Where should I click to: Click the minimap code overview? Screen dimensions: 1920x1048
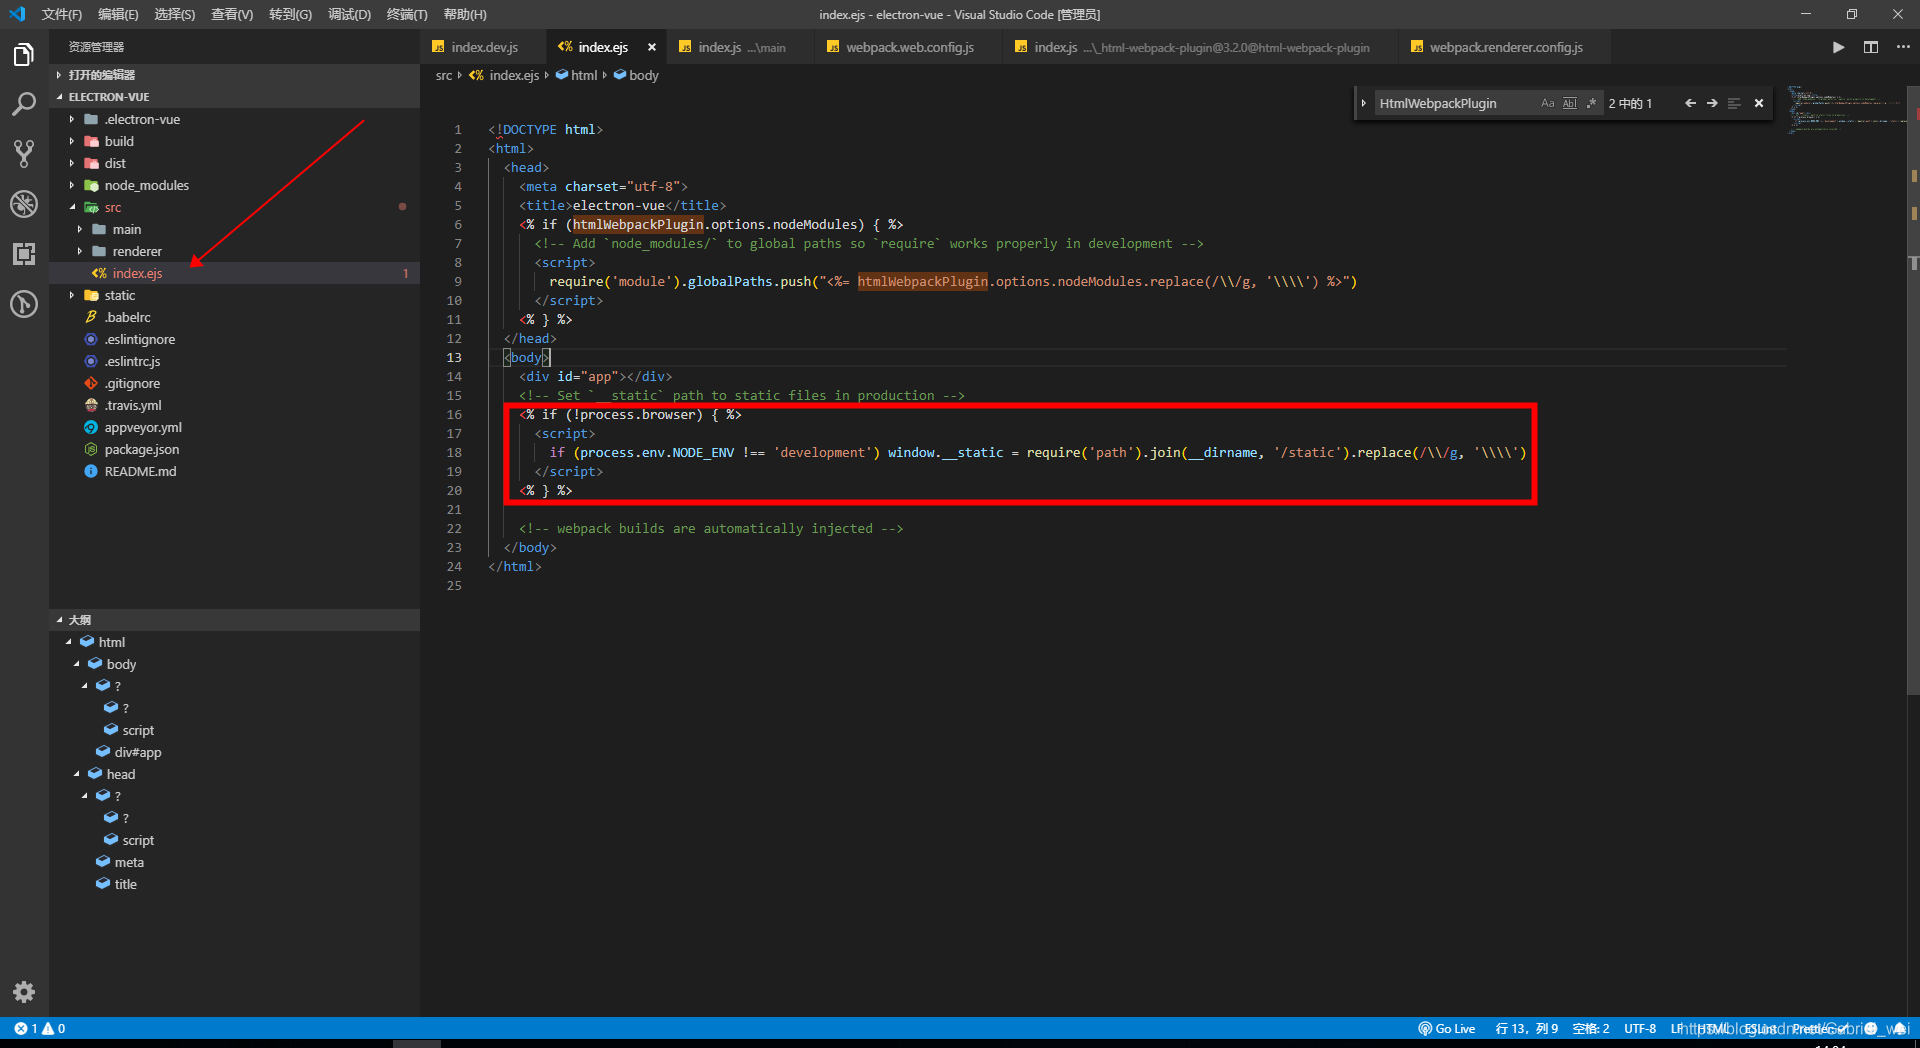pyautogui.click(x=1846, y=110)
